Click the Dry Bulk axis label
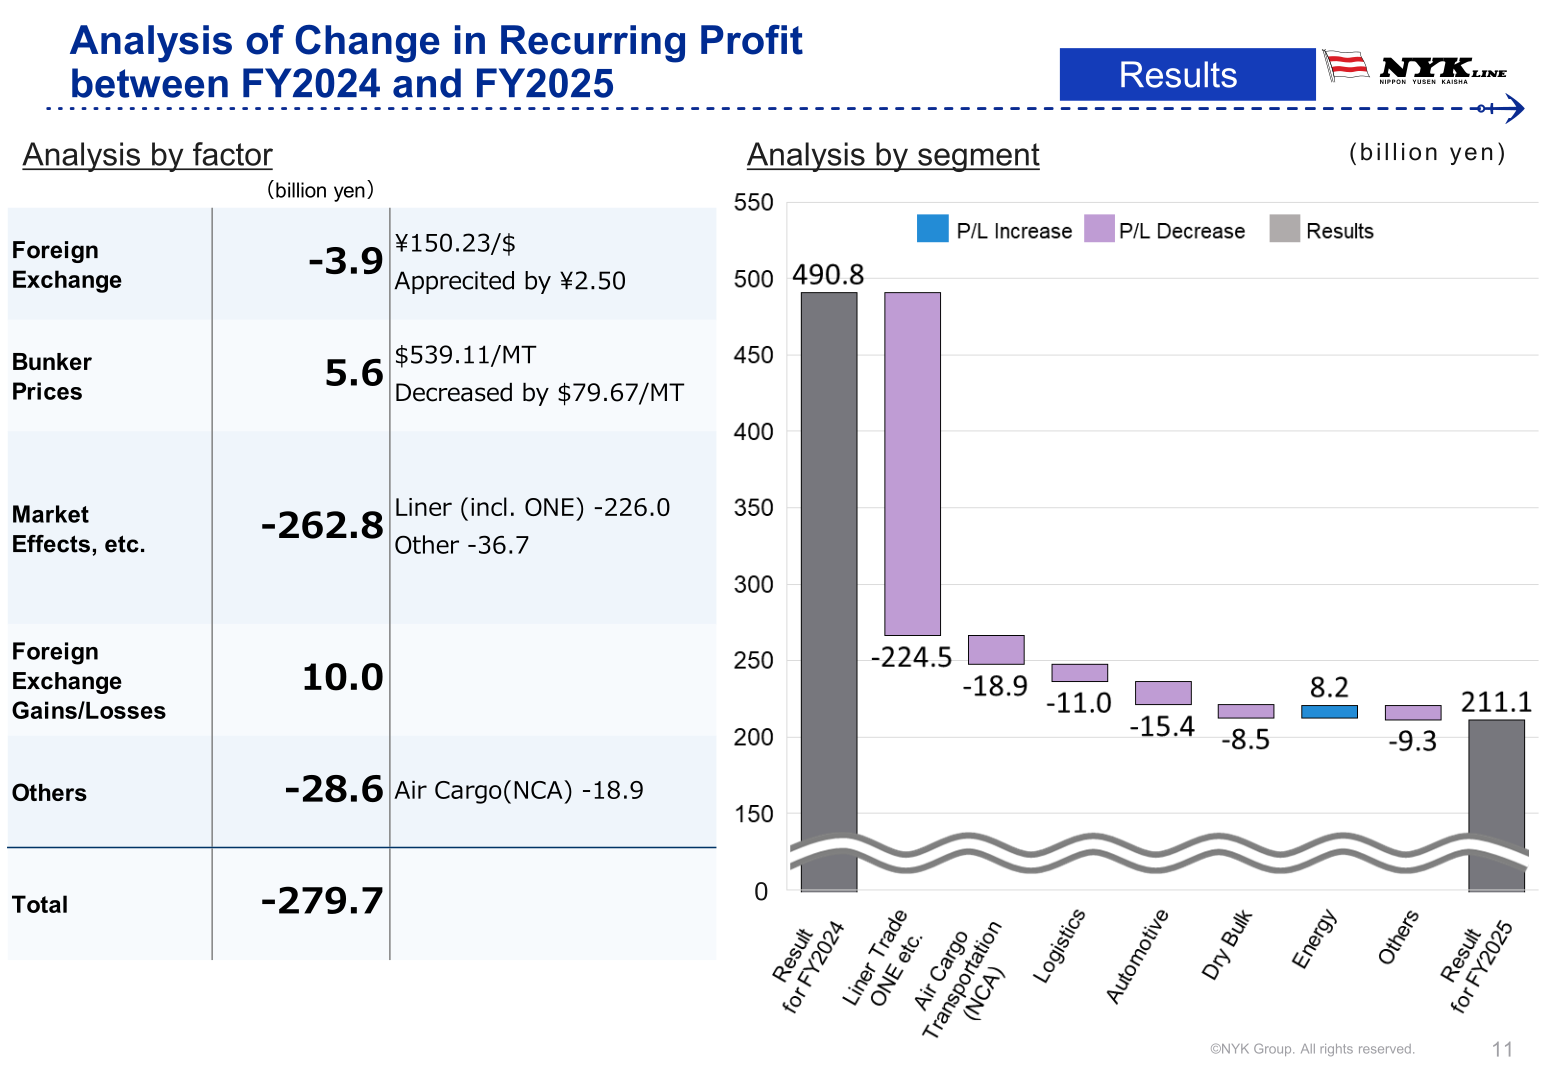This screenshot has height=1080, width=1560. tap(1227, 944)
